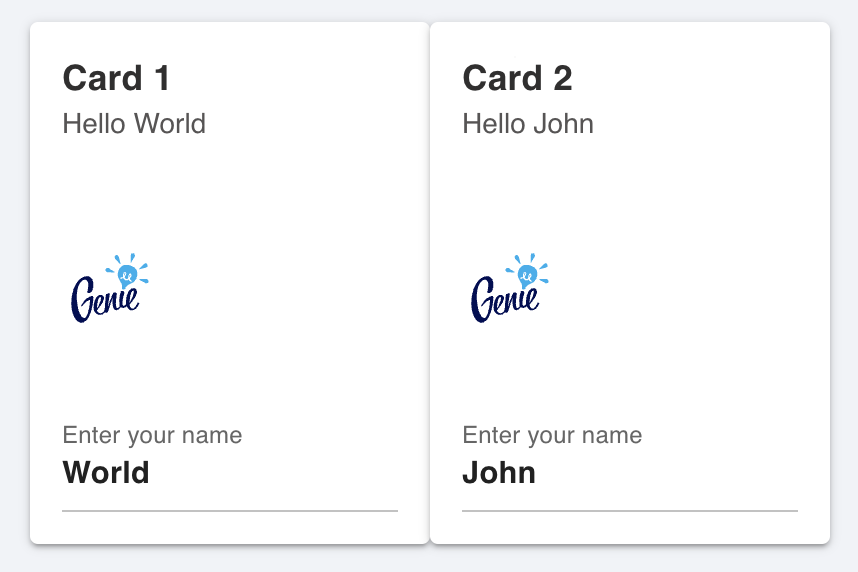Click the Genie script text in Card 1
858x572 pixels.
pos(105,299)
